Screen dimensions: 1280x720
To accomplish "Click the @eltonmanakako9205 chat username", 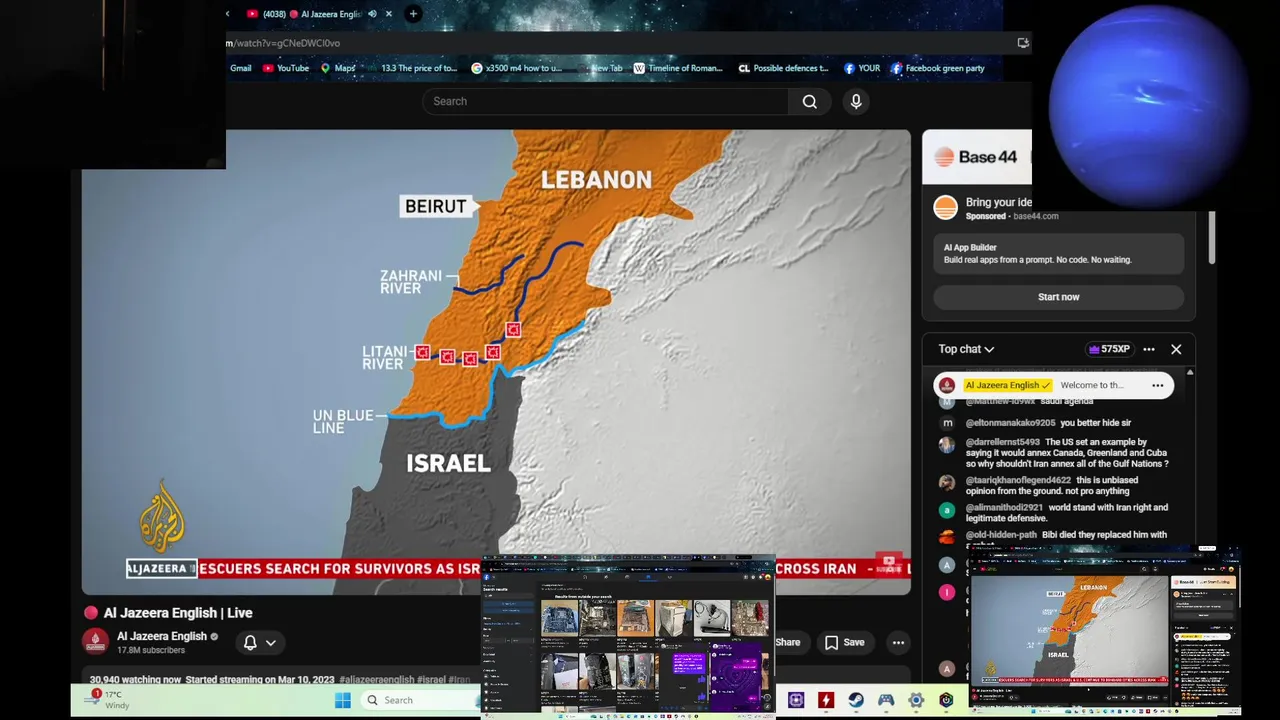I will [1010, 423].
